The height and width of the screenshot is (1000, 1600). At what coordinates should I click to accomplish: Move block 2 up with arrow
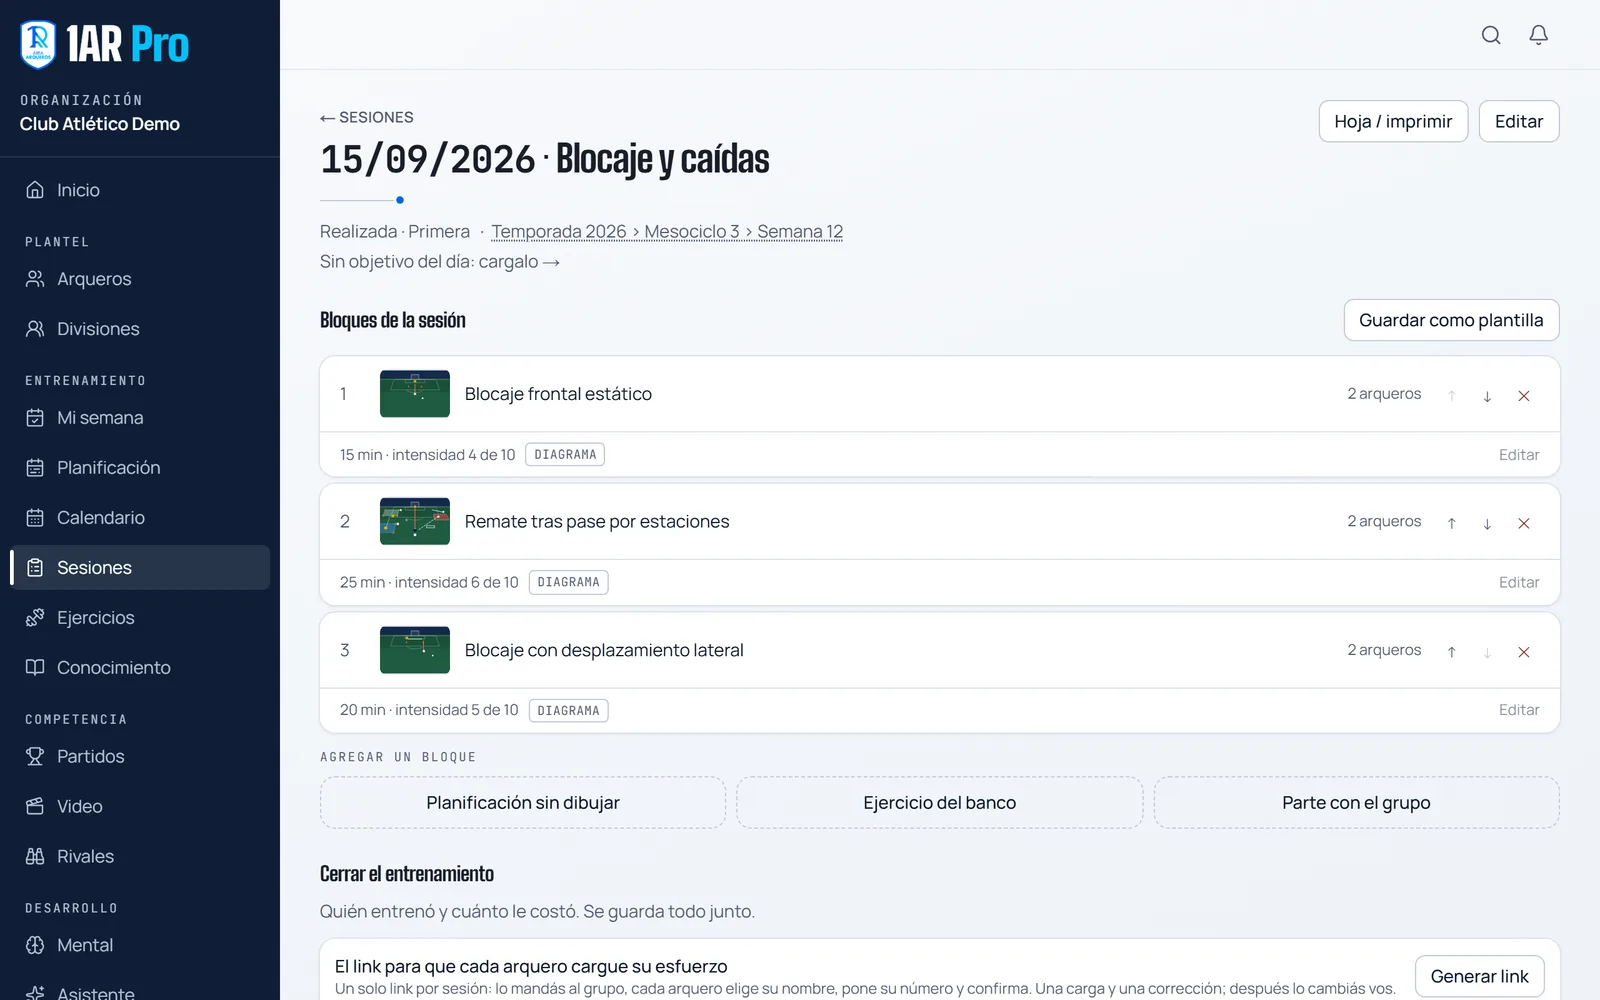1451,523
